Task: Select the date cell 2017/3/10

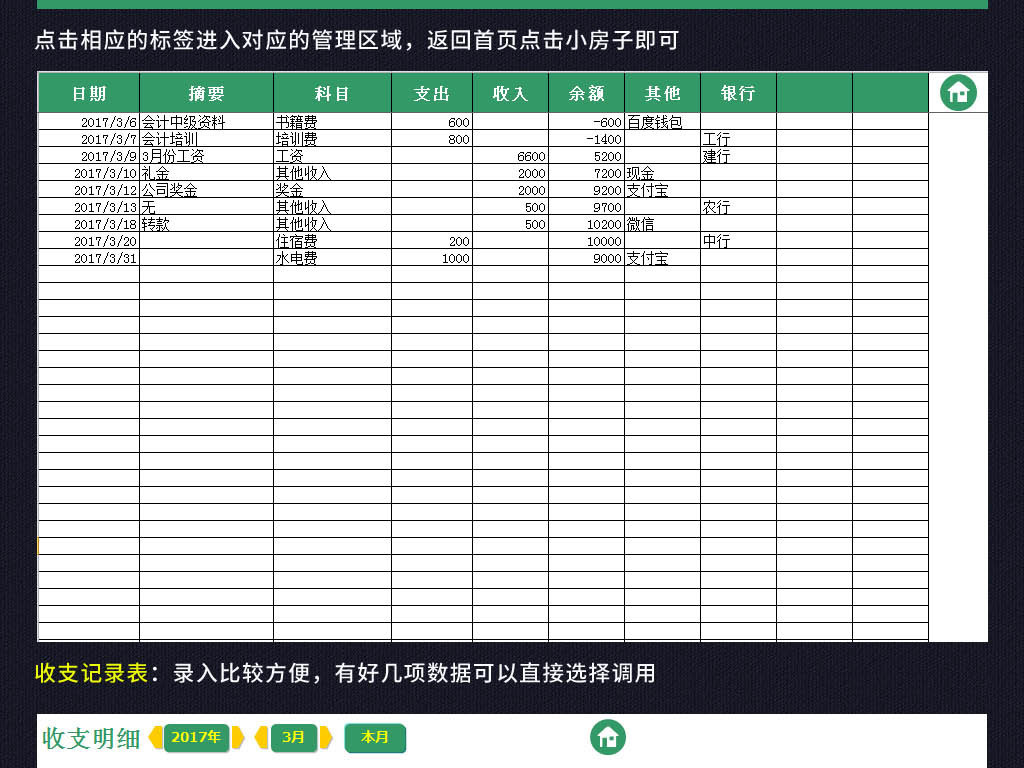Action: click(89, 173)
